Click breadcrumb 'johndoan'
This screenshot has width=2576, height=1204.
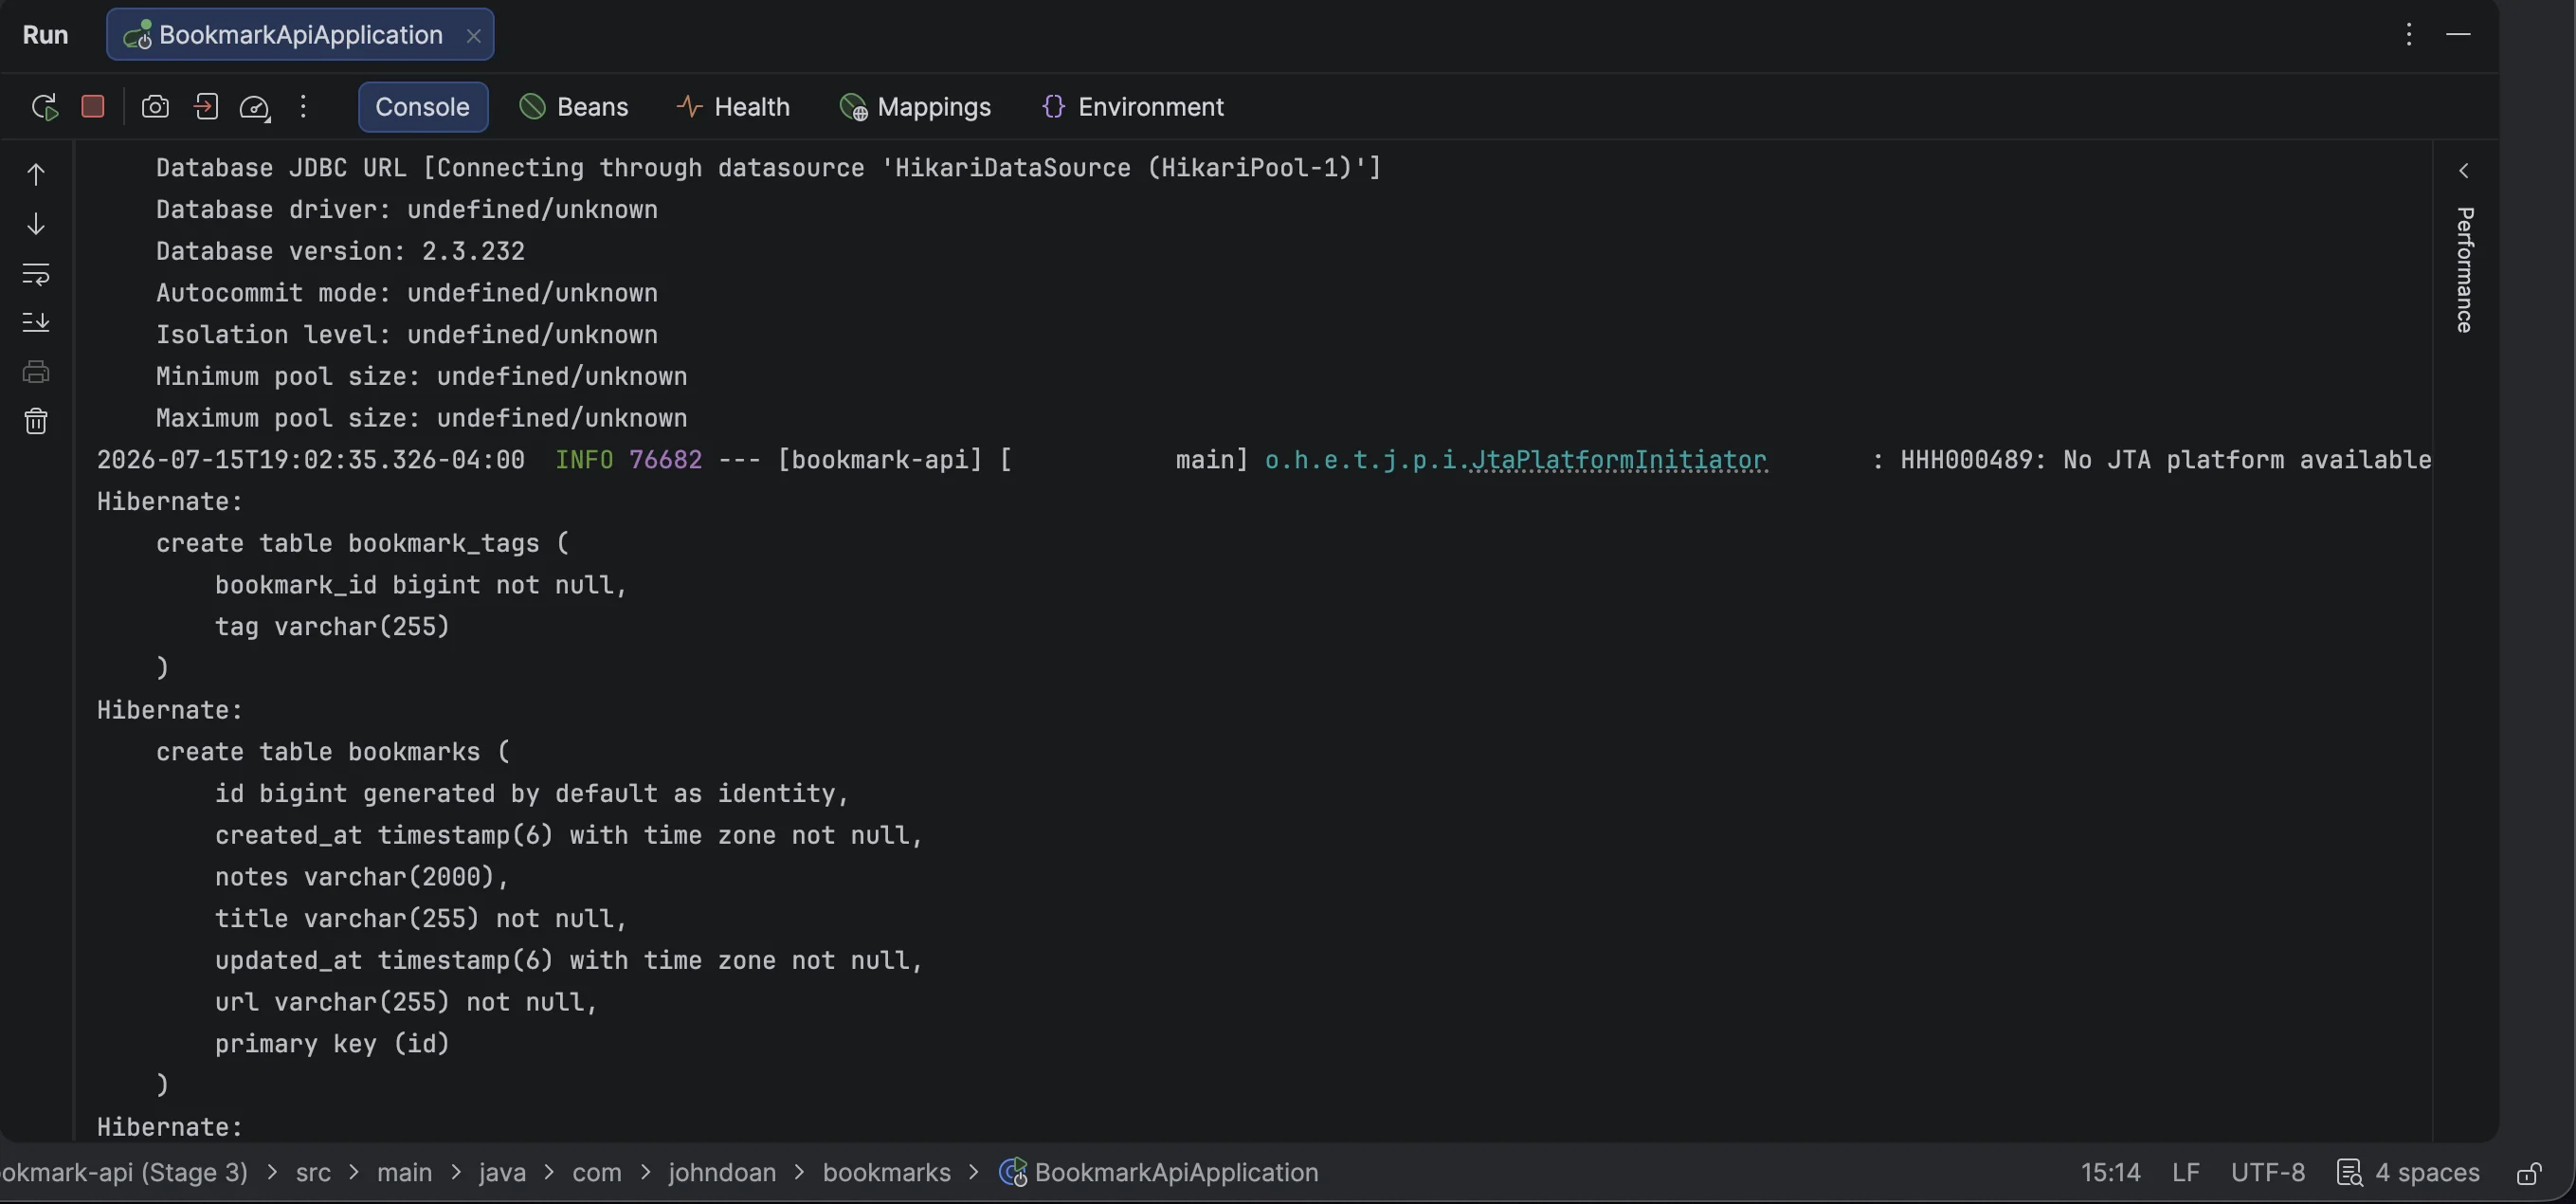click(722, 1172)
